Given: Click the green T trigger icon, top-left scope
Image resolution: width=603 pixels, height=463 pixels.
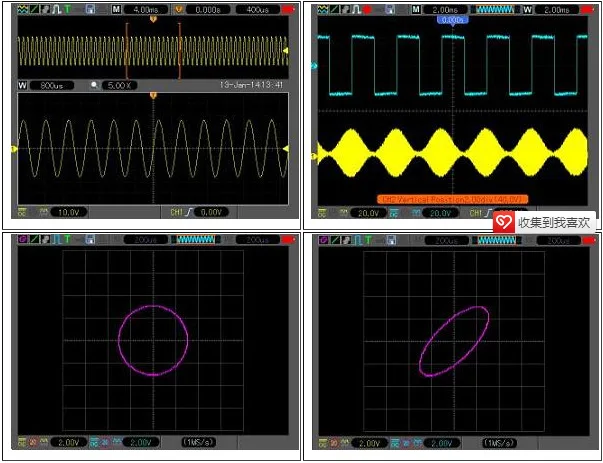Looking at the screenshot, I should [68, 9].
